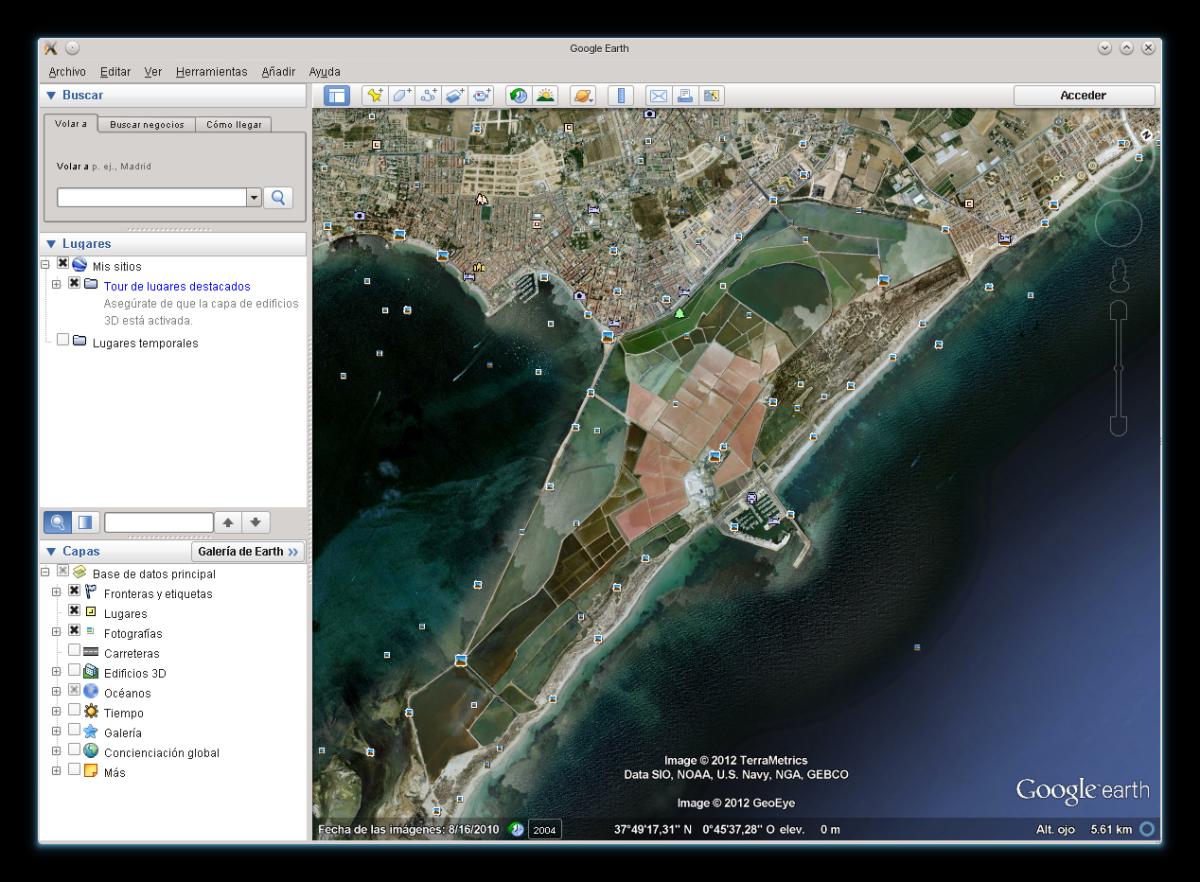Click the add image overlay tool
The width and height of the screenshot is (1200, 882).
point(456,96)
